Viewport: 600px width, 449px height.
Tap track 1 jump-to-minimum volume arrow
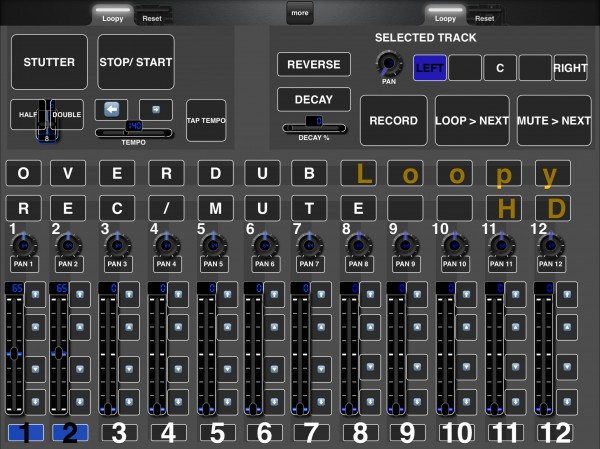[x=35, y=402]
